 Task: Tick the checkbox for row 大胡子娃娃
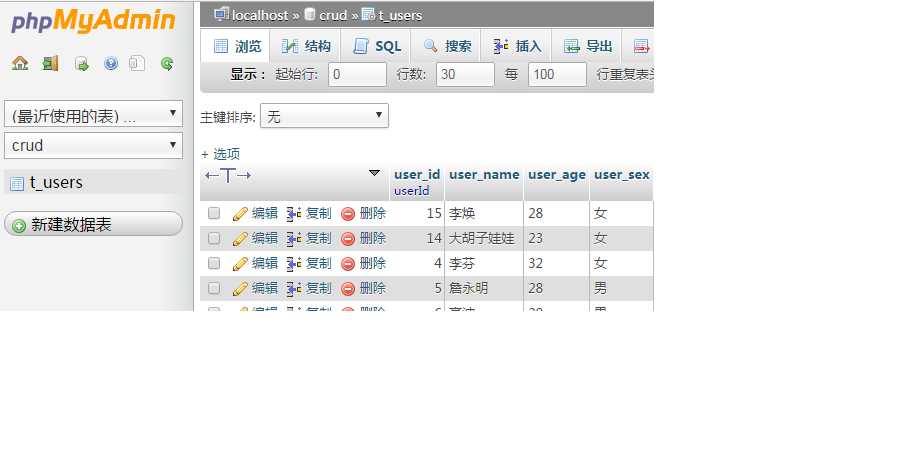[x=214, y=238]
